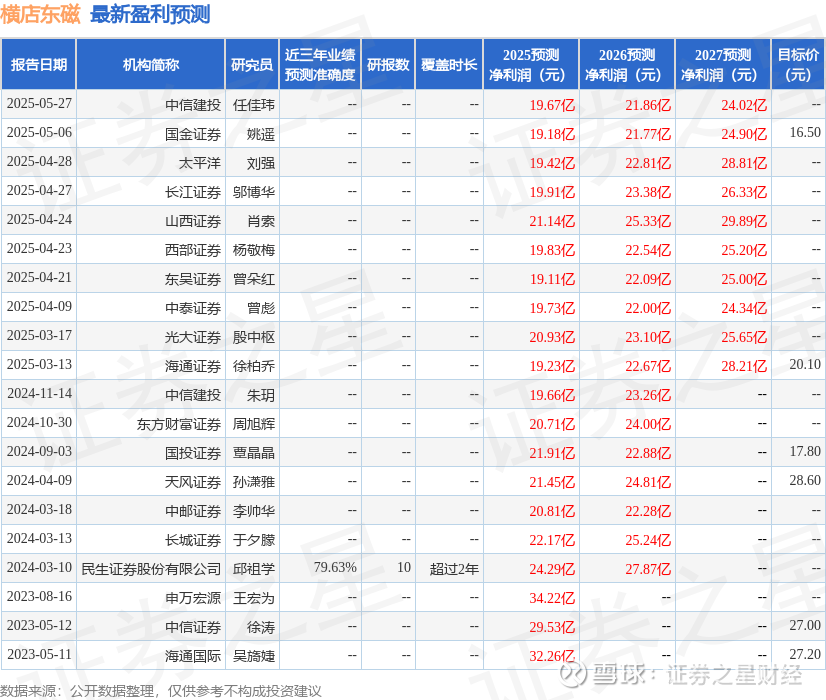This screenshot has width=826, height=700.
Task: Click the date 2024-11-14
Action: coord(39,393)
